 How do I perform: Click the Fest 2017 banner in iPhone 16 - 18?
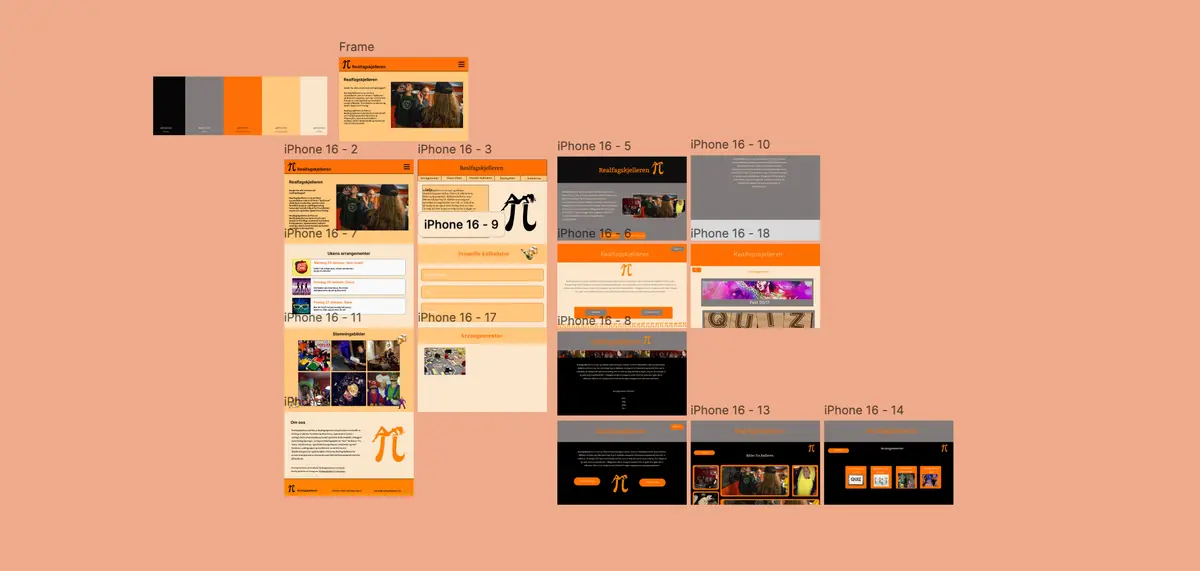click(x=756, y=291)
